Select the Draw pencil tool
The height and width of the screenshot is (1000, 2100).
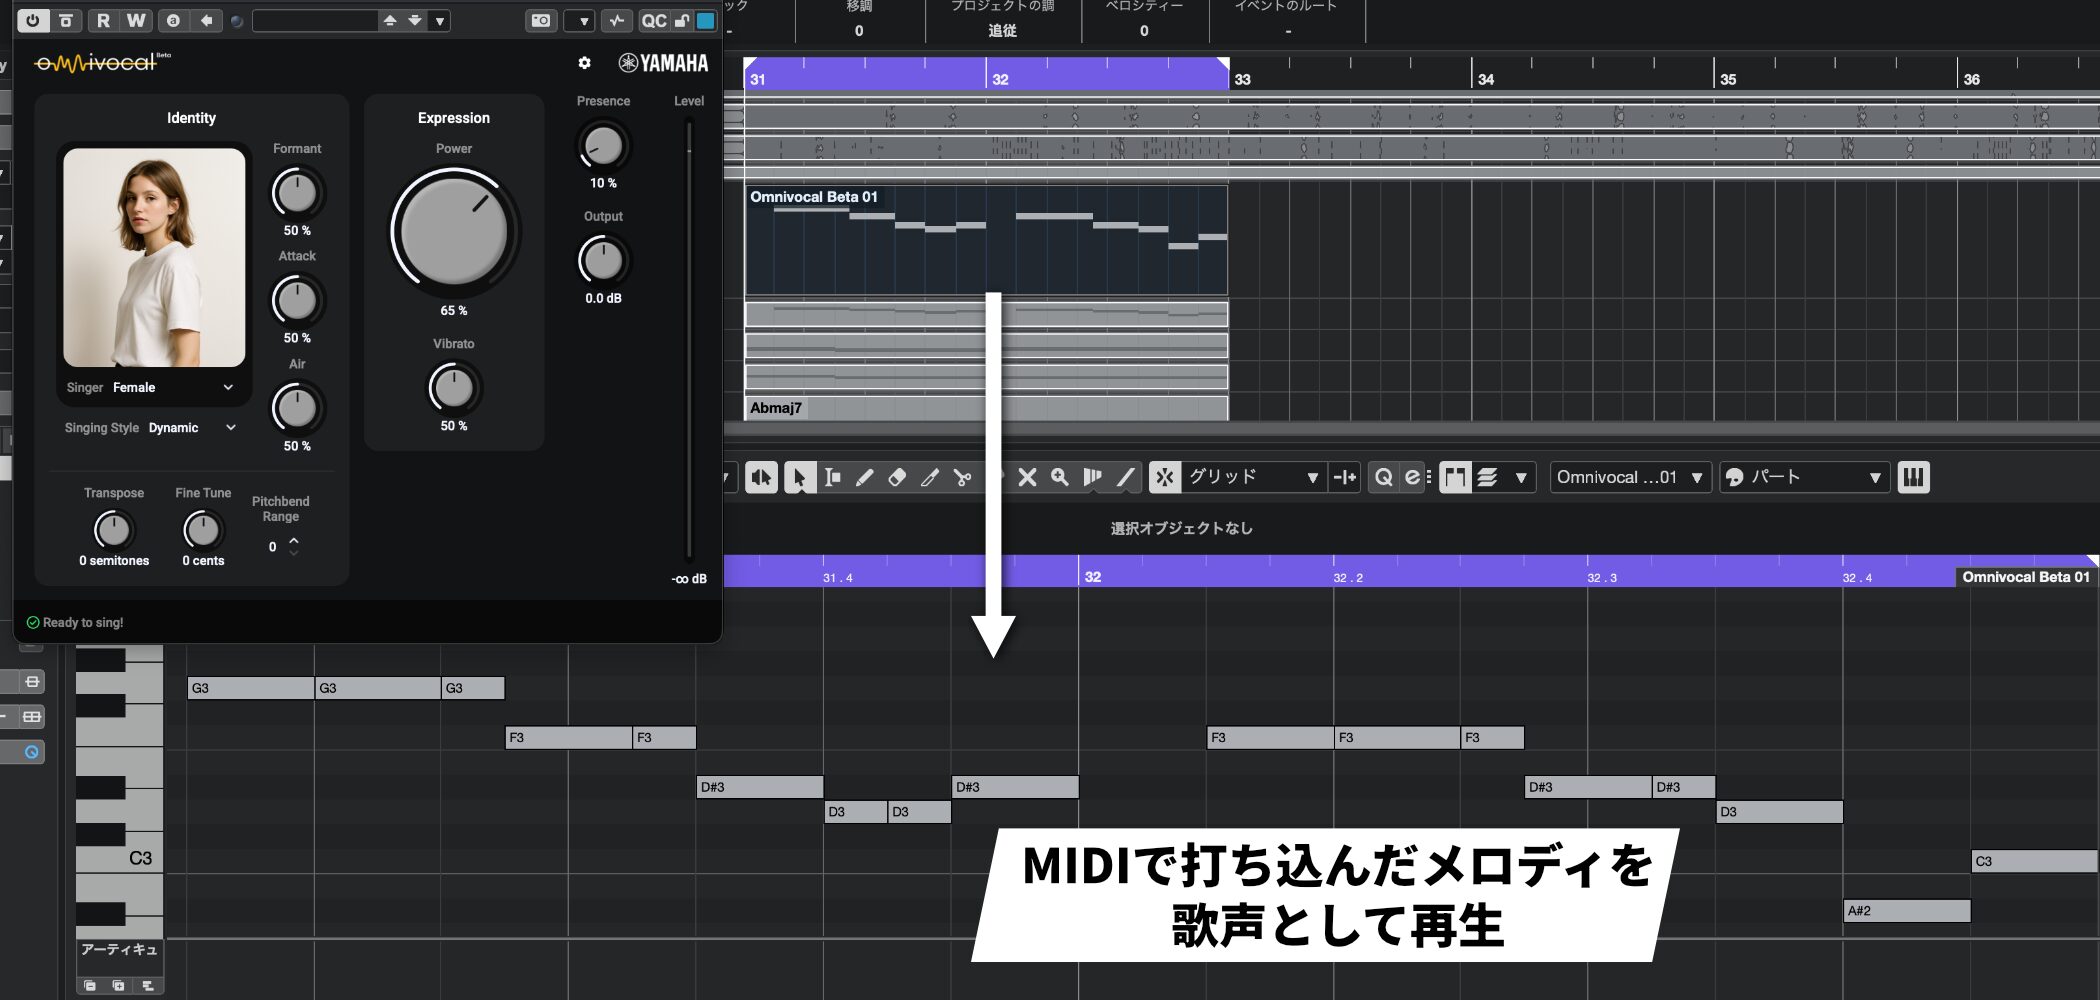(x=864, y=478)
